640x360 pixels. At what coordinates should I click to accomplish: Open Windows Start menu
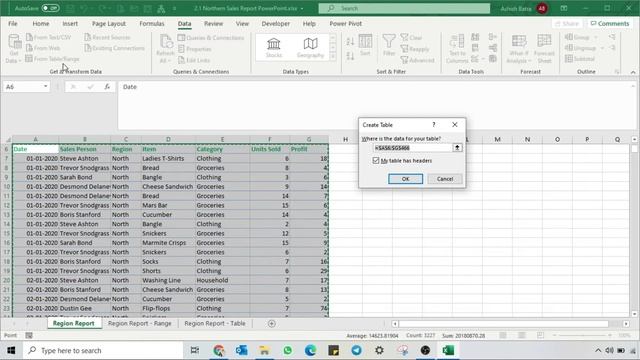(x=11, y=351)
